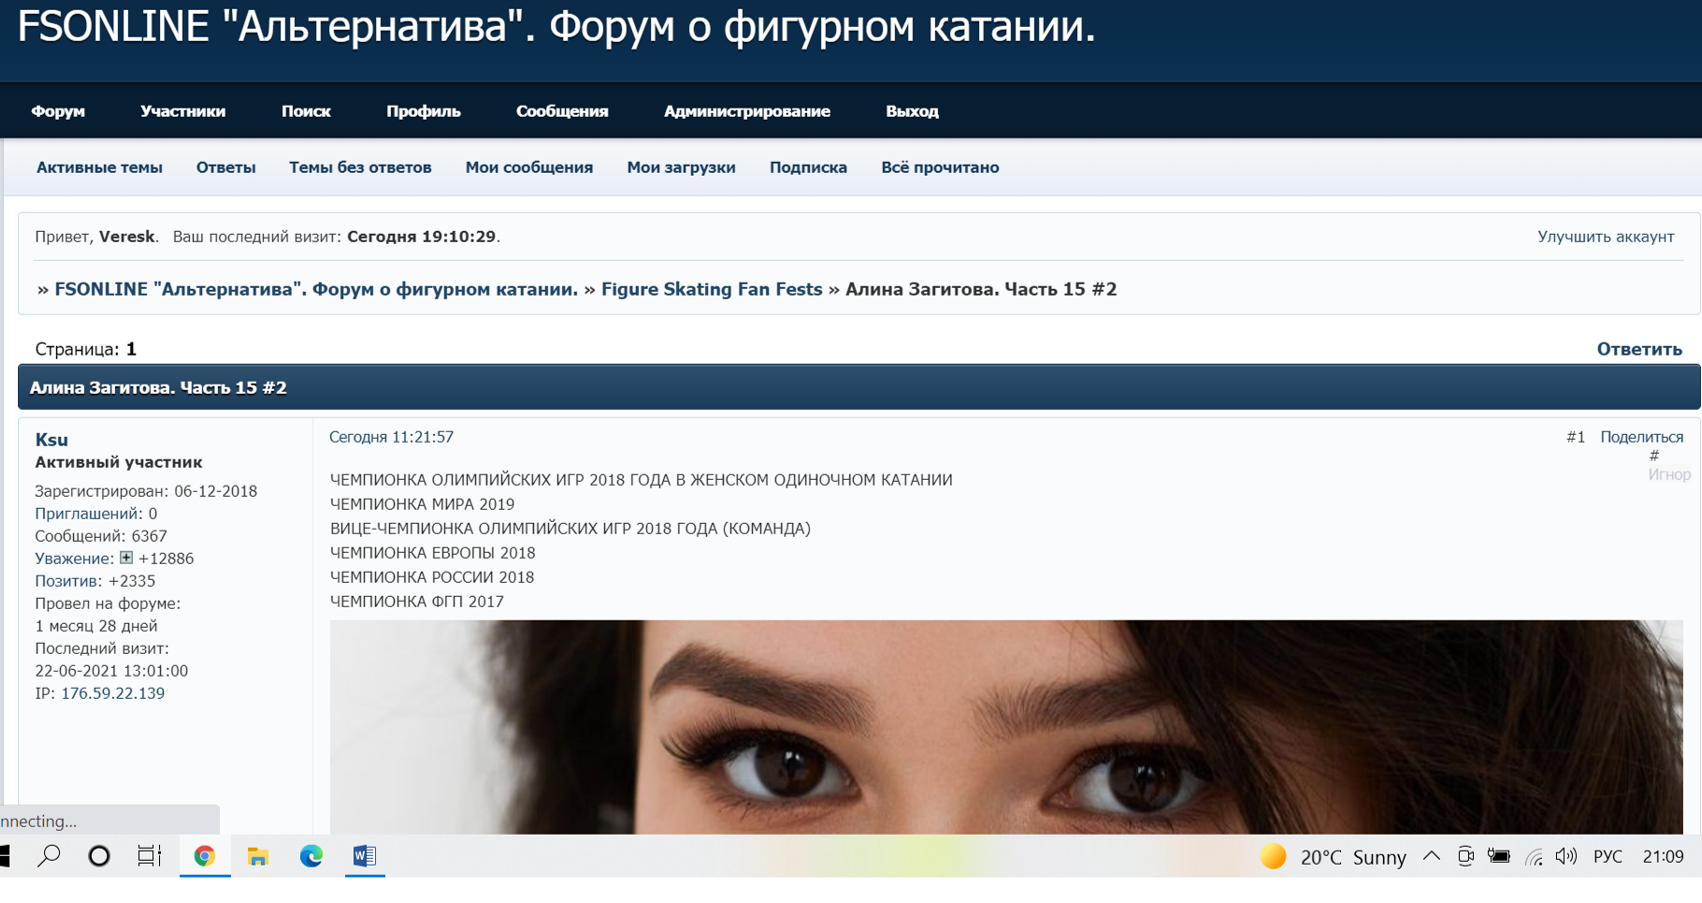Switch to Google Chrome on taskbar
Image resolution: width=1702 pixels, height=903 pixels.
click(205, 856)
